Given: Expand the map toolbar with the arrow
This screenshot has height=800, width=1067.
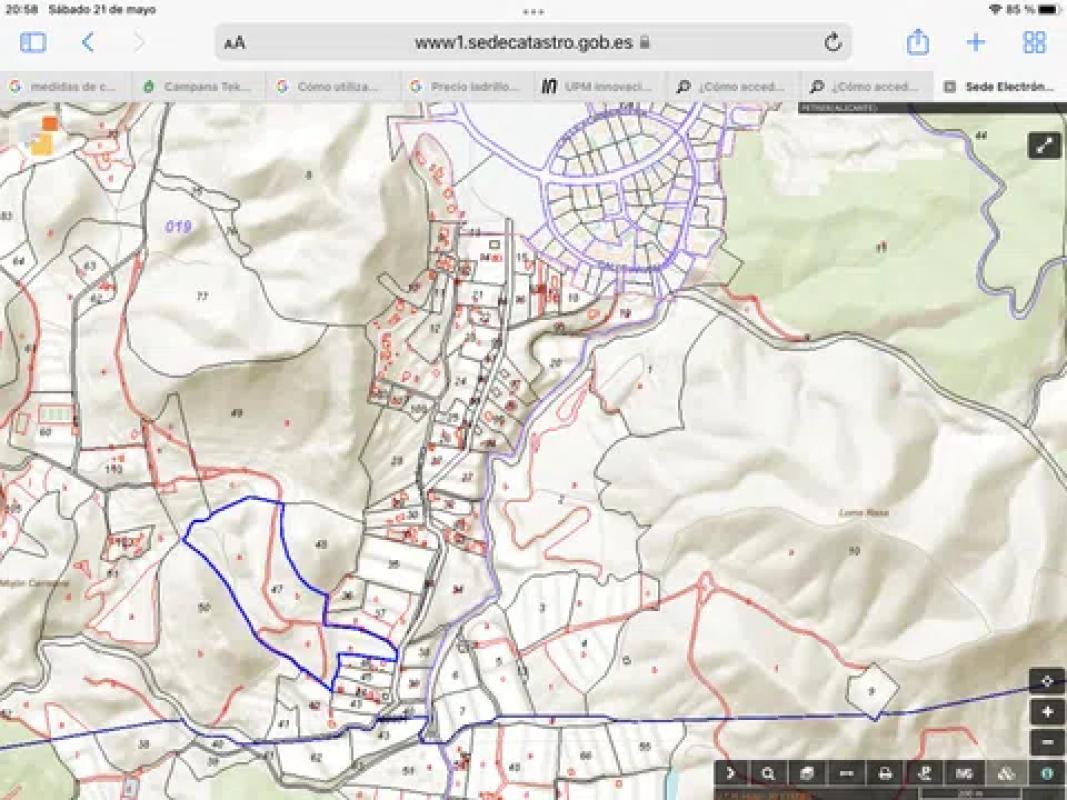Looking at the screenshot, I should (730, 773).
